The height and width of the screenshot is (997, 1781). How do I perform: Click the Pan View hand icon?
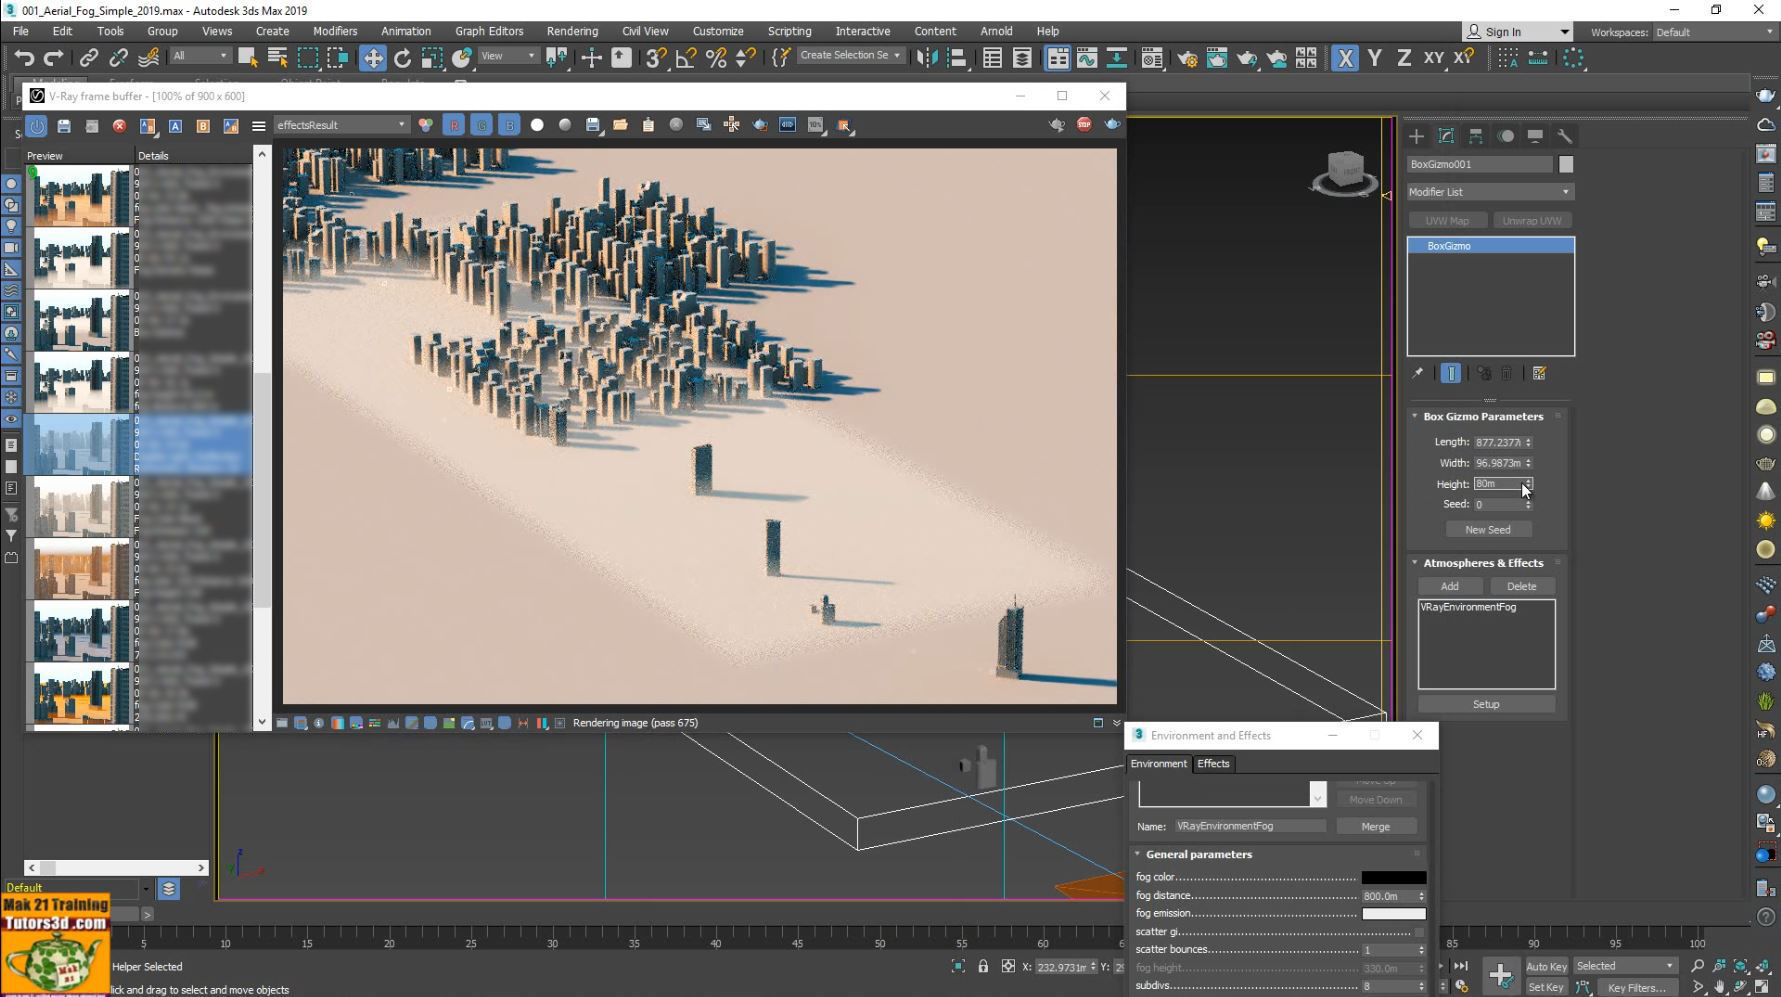tap(1719, 987)
